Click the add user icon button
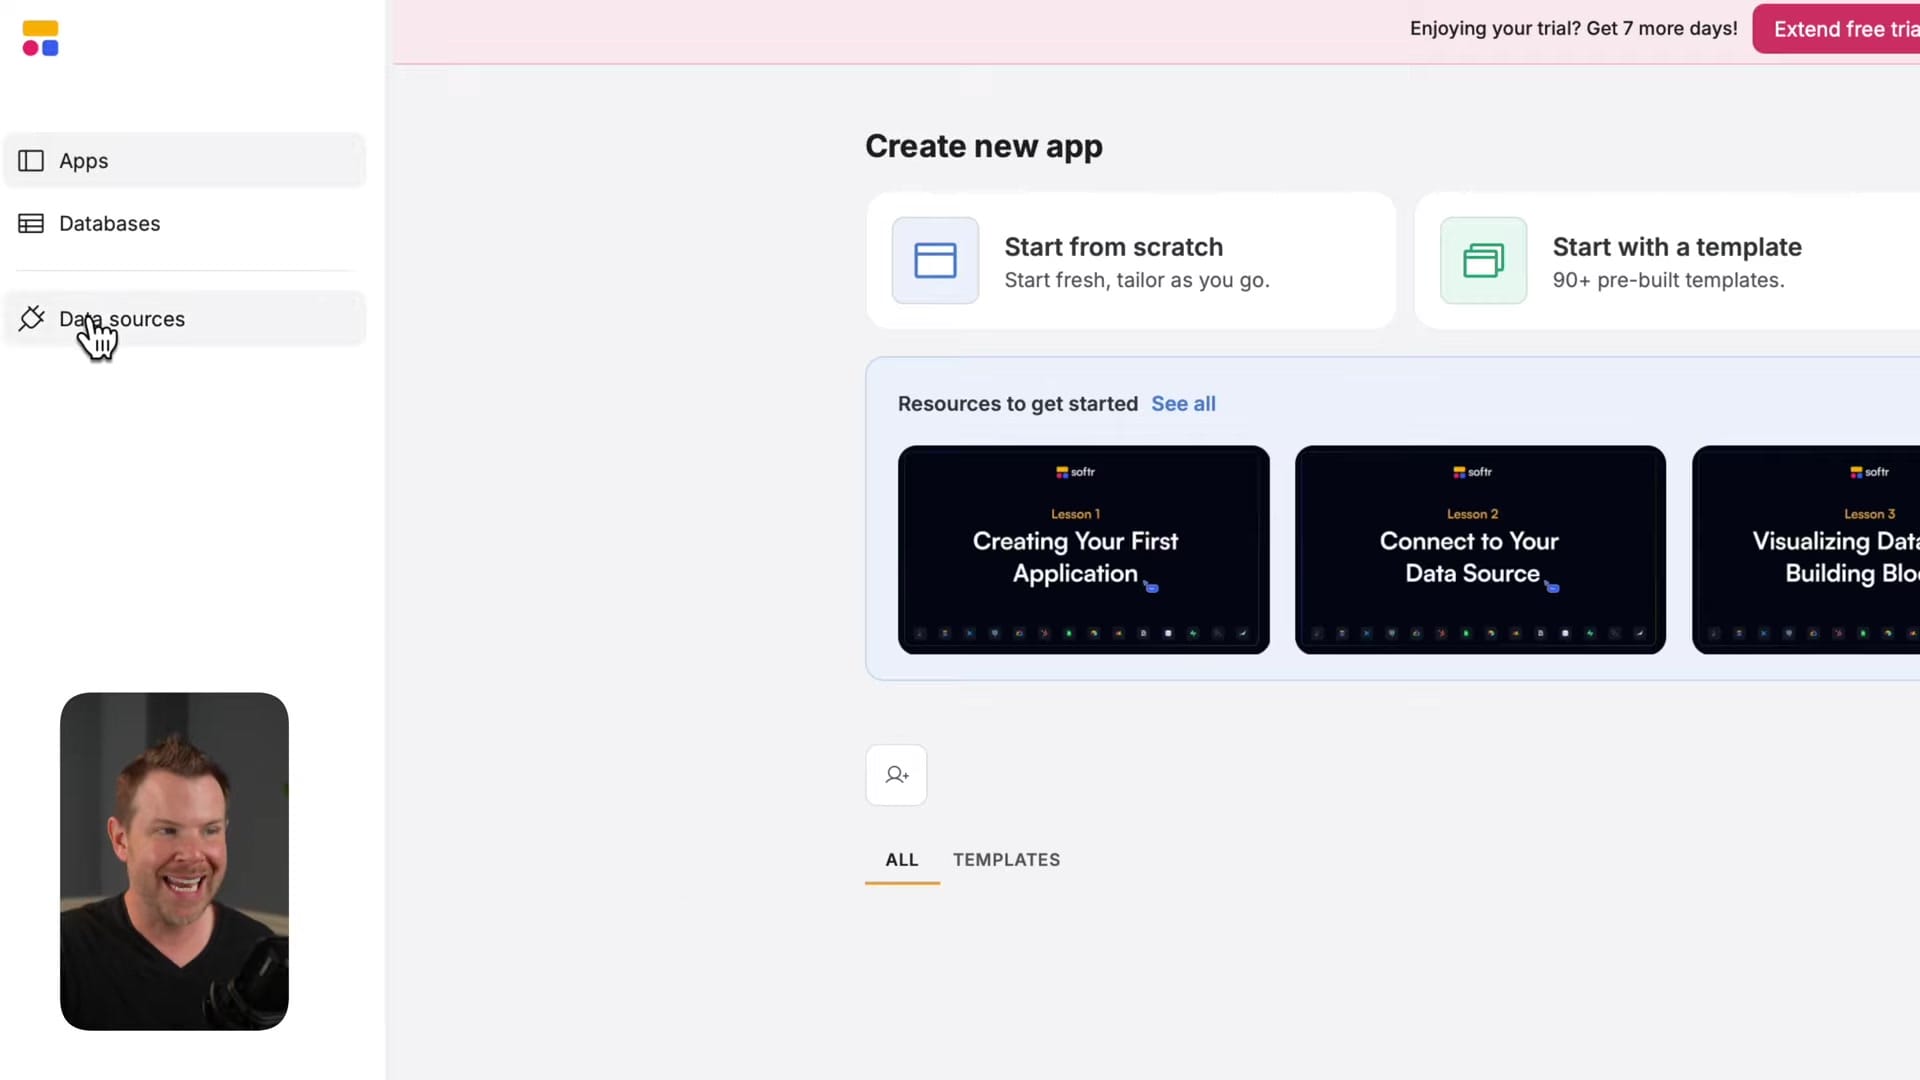 pos(896,775)
